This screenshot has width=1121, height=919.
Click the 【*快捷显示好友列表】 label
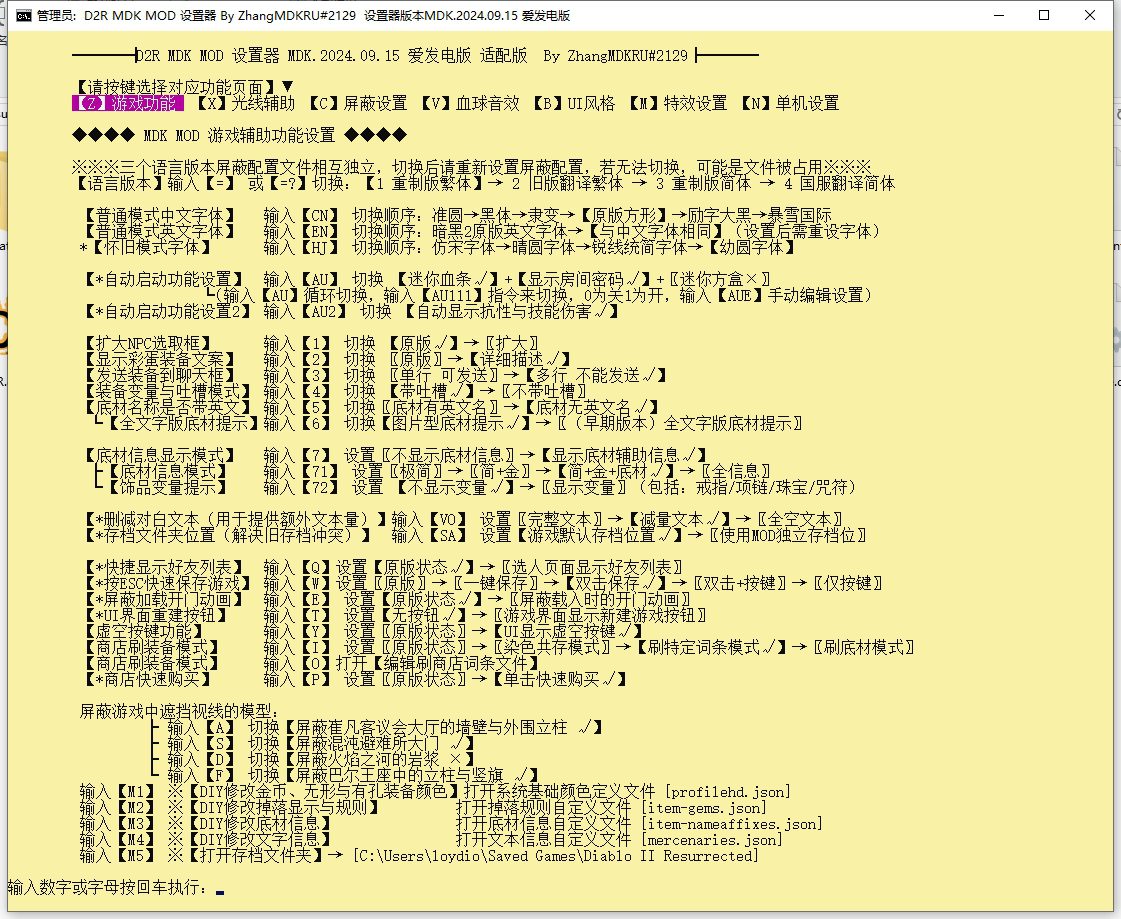pyautogui.click(x=164, y=567)
